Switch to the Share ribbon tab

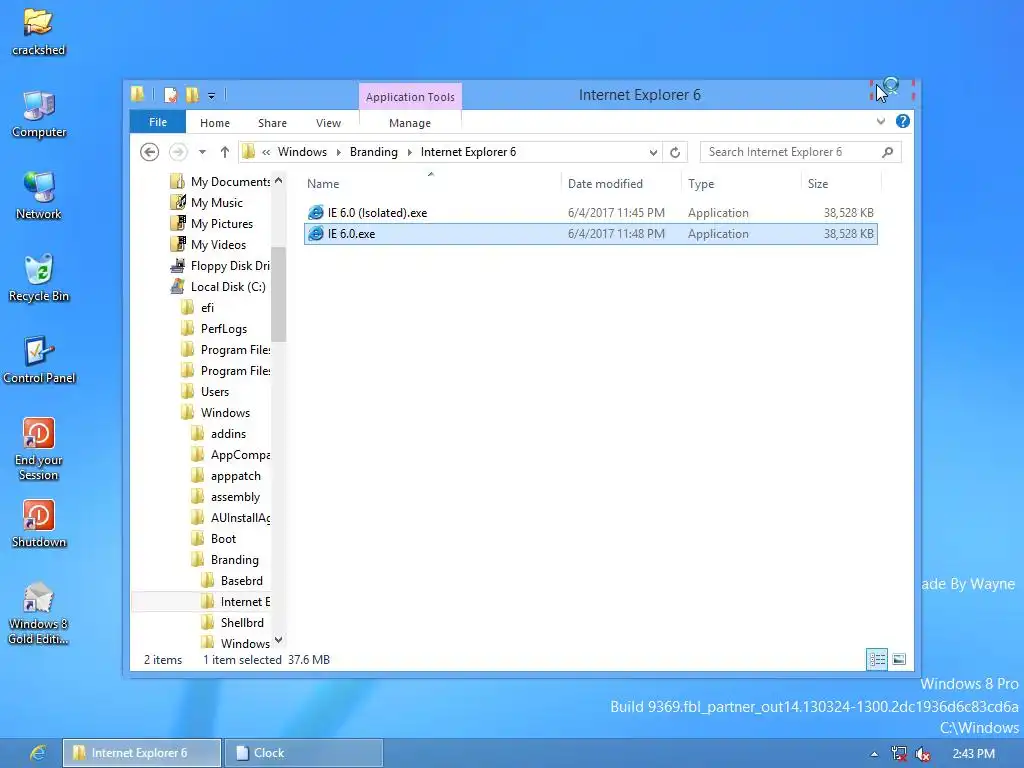[272, 123]
